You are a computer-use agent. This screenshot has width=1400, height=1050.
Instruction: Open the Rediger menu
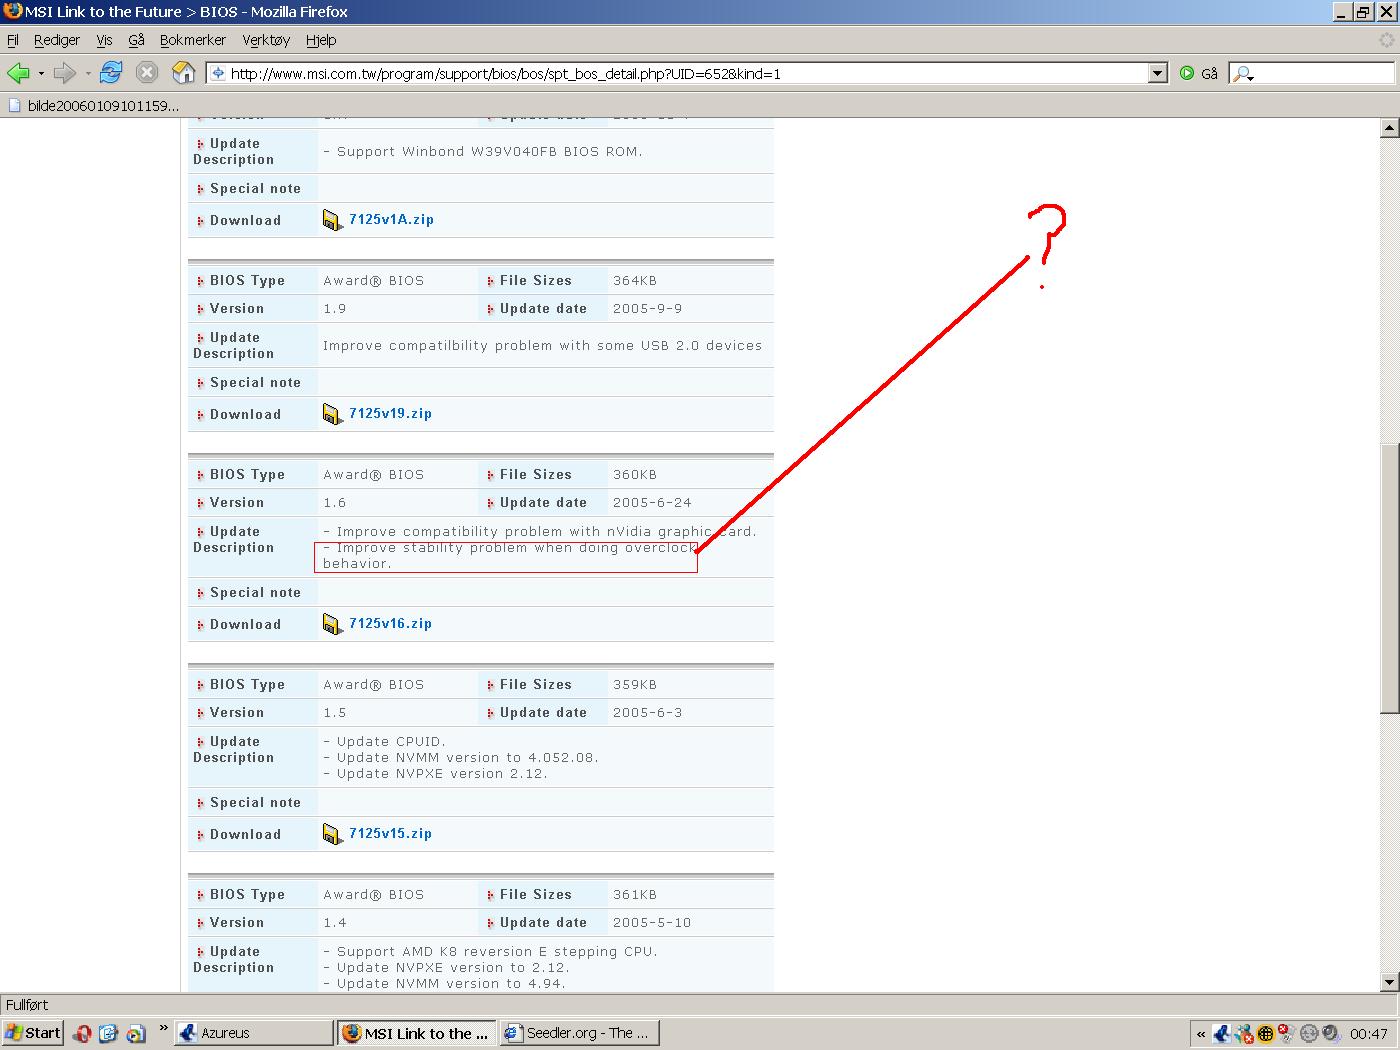57,40
